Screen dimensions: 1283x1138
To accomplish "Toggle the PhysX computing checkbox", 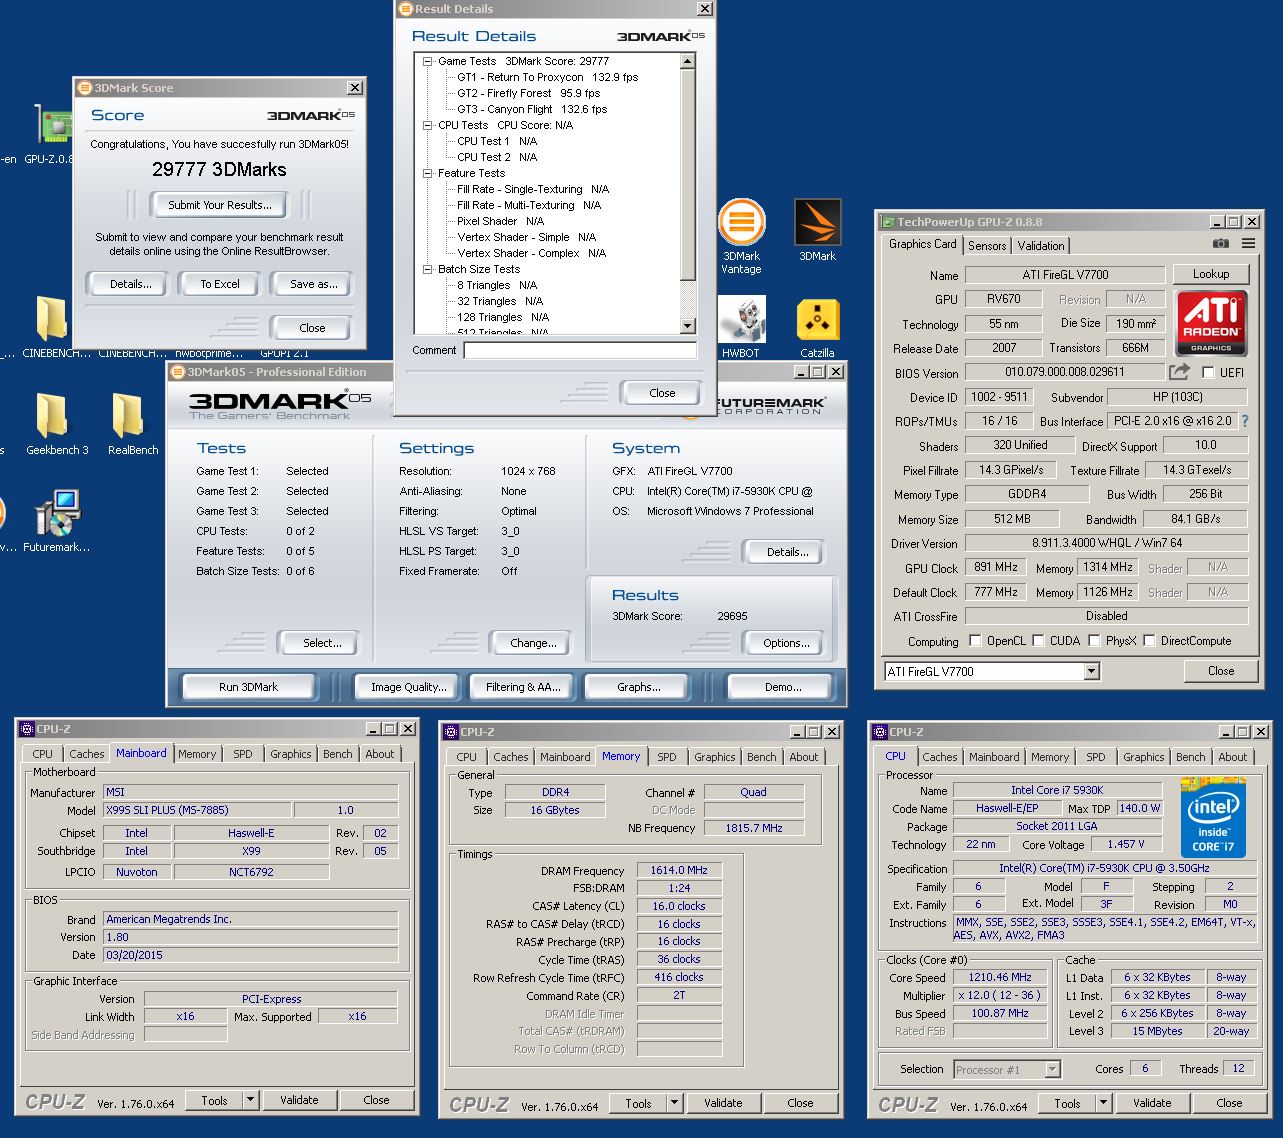I will [x=1095, y=641].
